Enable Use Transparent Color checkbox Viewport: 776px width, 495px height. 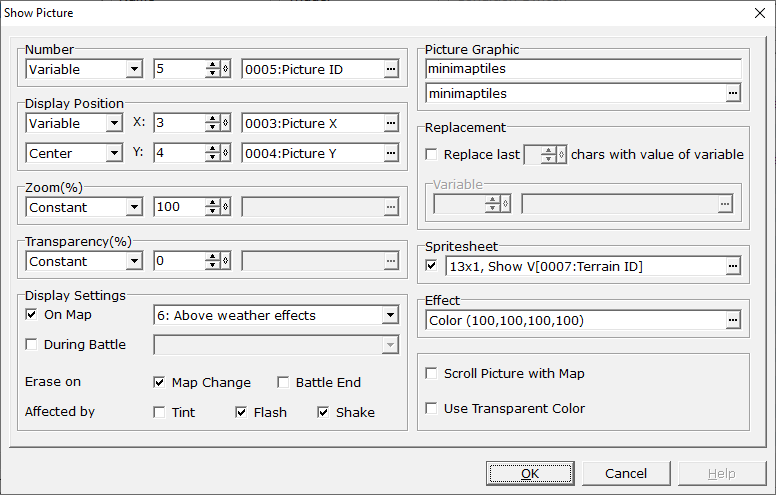[x=432, y=408]
